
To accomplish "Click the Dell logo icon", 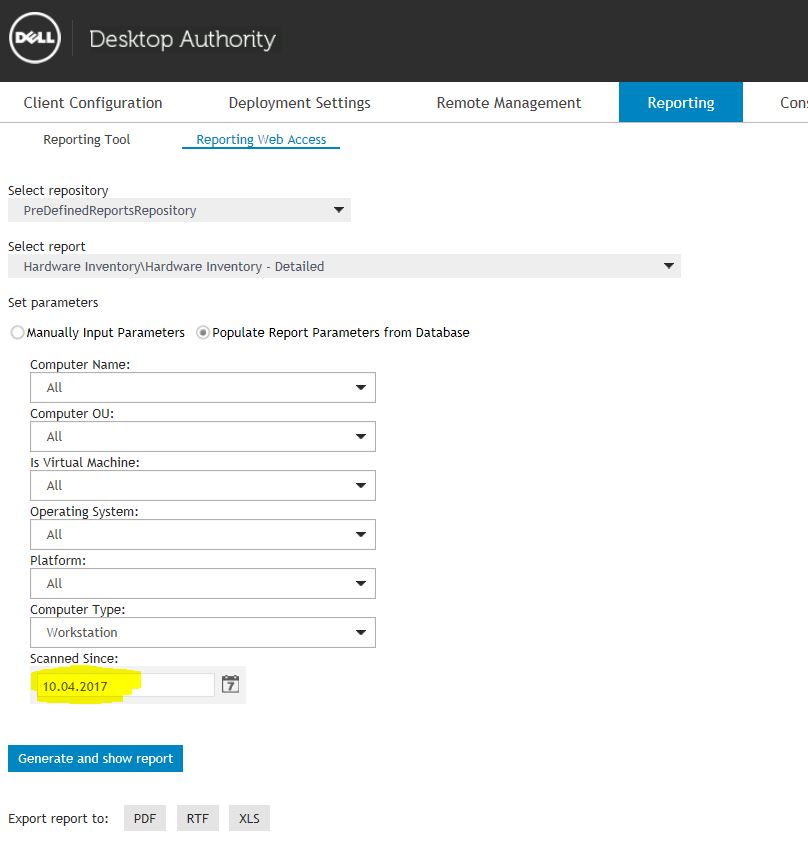I will point(35,38).
